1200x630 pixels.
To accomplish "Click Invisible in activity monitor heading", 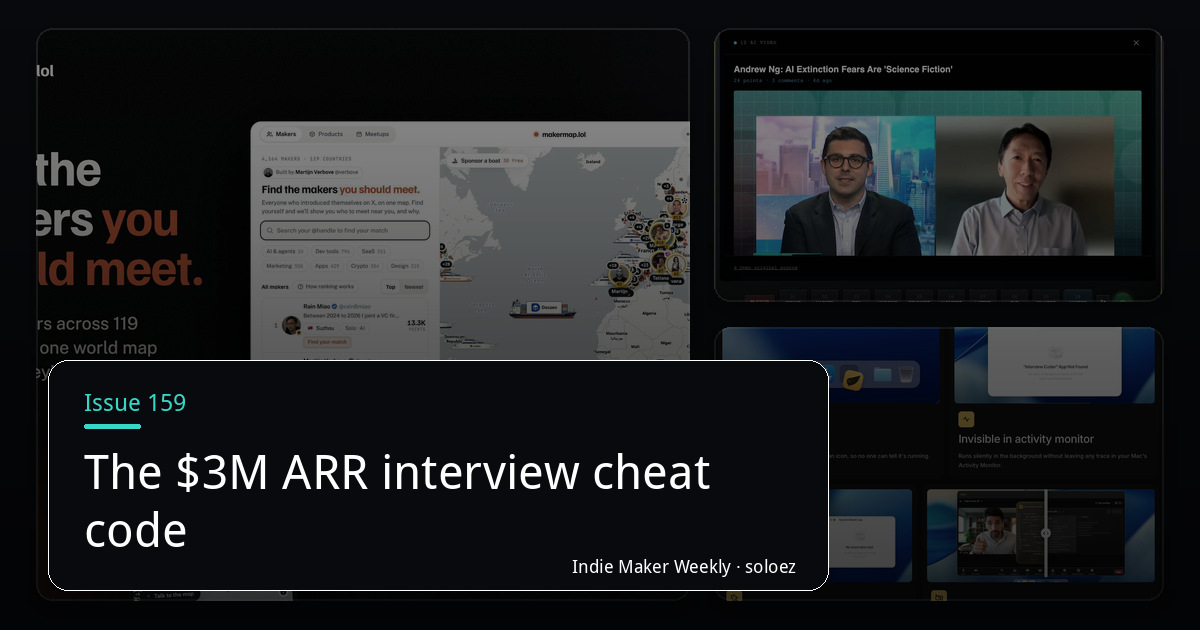I will [x=1026, y=439].
